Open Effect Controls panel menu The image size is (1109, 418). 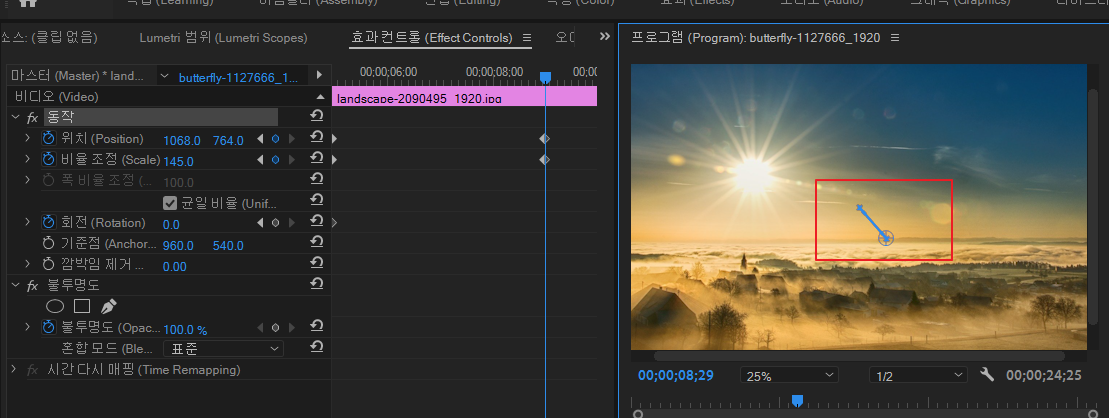tap(526, 37)
